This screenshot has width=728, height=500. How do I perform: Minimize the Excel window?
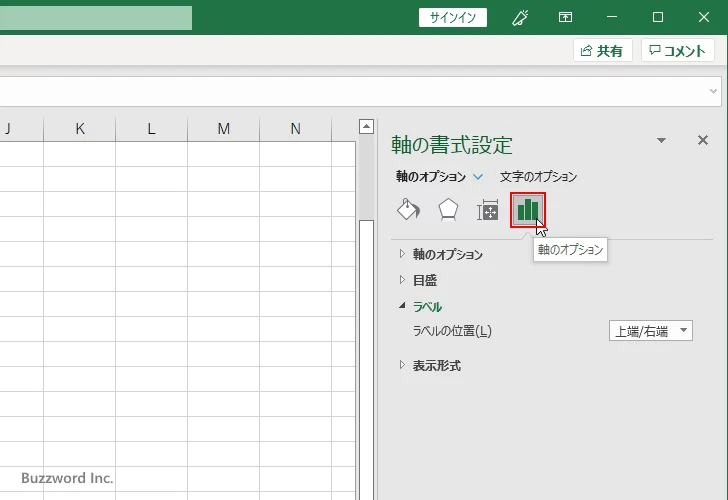coord(612,17)
